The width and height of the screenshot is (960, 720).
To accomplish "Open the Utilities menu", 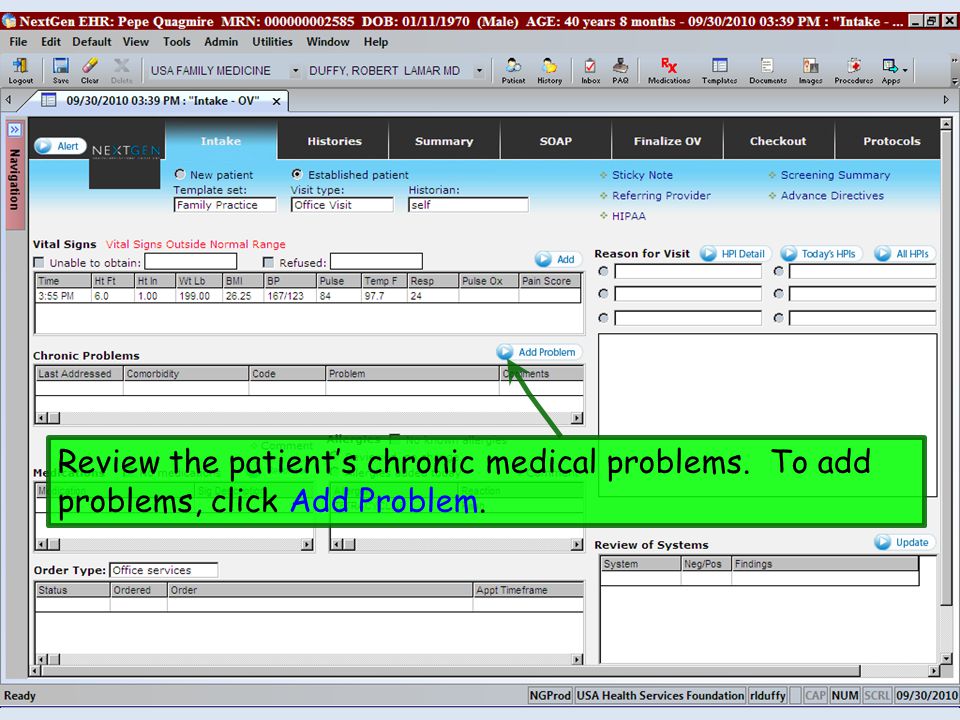I will coord(272,42).
